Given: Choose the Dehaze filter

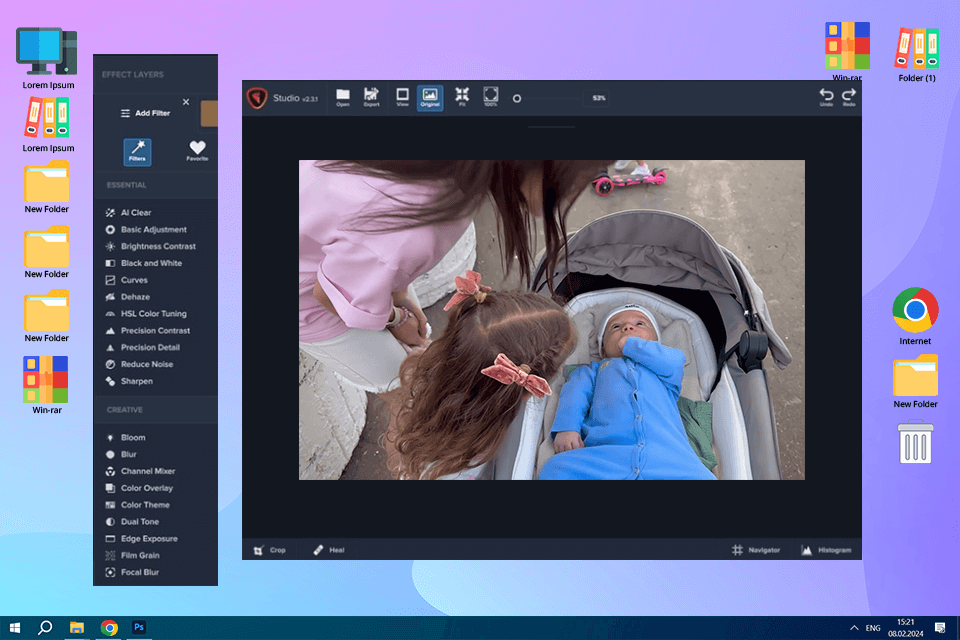Looking at the screenshot, I should point(128,297).
